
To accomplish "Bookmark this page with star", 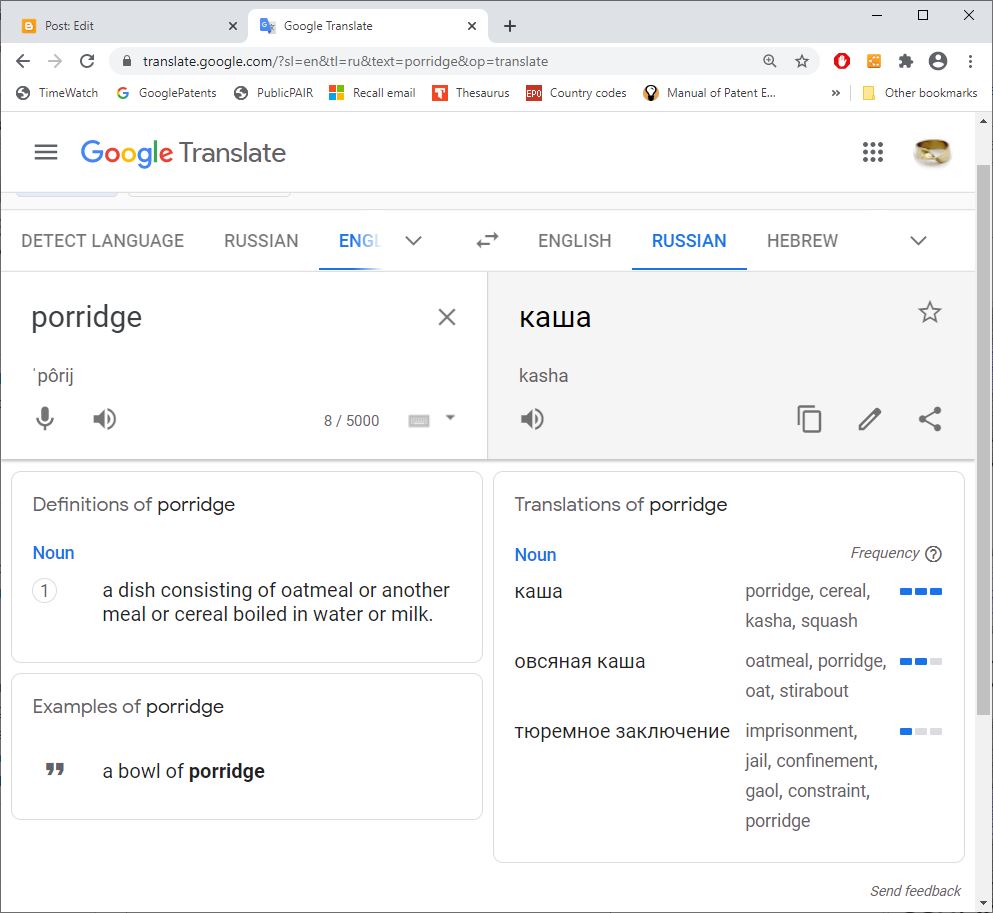I will 802,61.
